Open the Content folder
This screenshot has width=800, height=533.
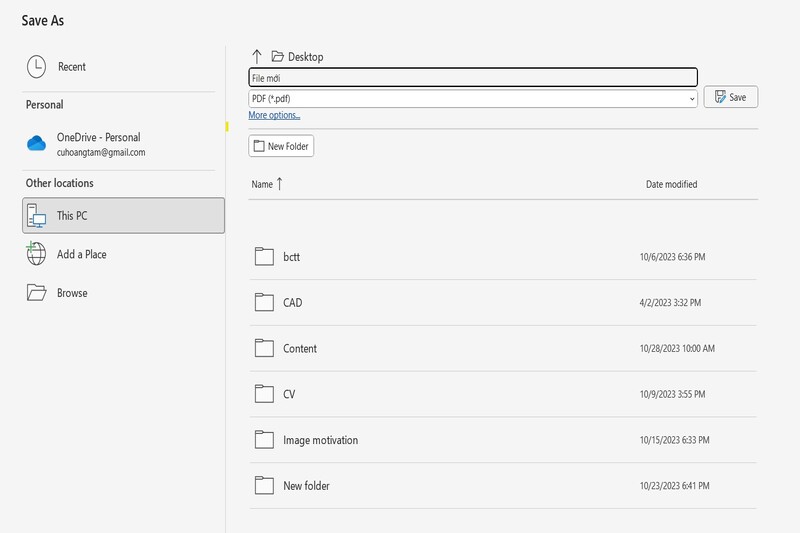click(x=300, y=349)
